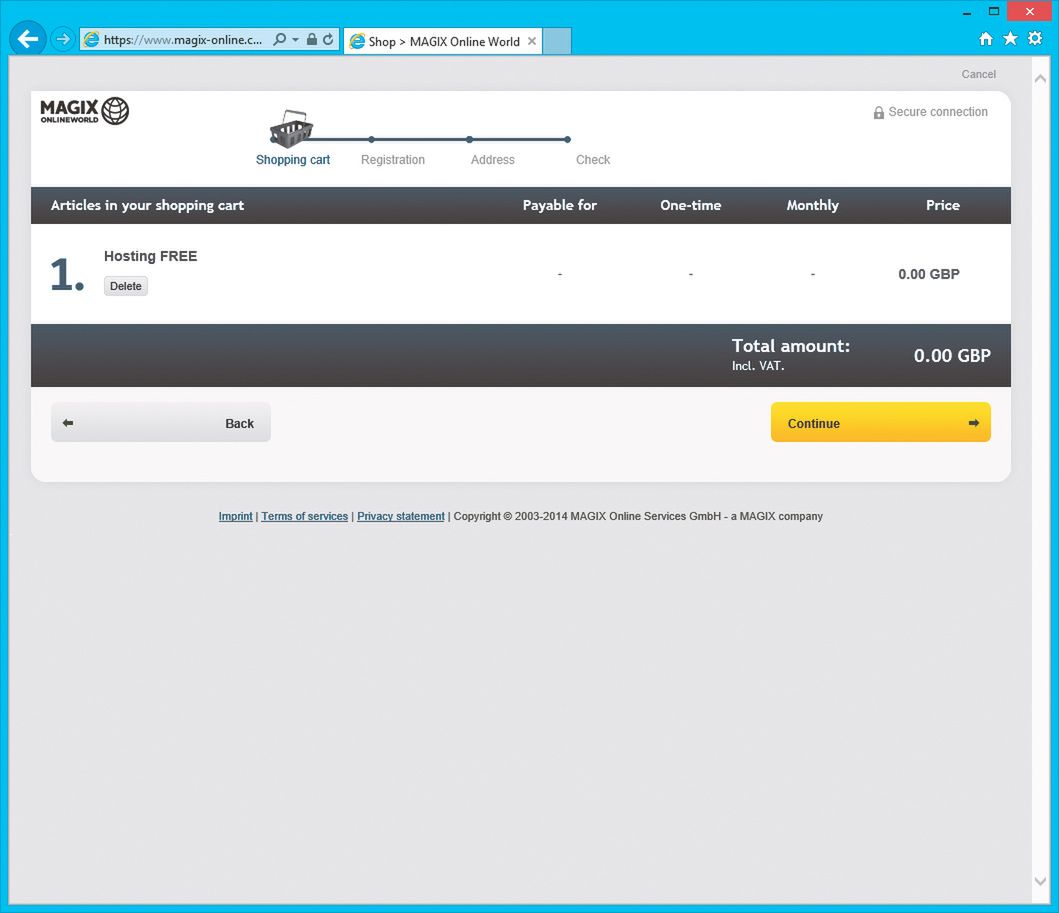Click the scrollbar up arrow
The width and height of the screenshot is (1059, 913).
pos(1040,78)
